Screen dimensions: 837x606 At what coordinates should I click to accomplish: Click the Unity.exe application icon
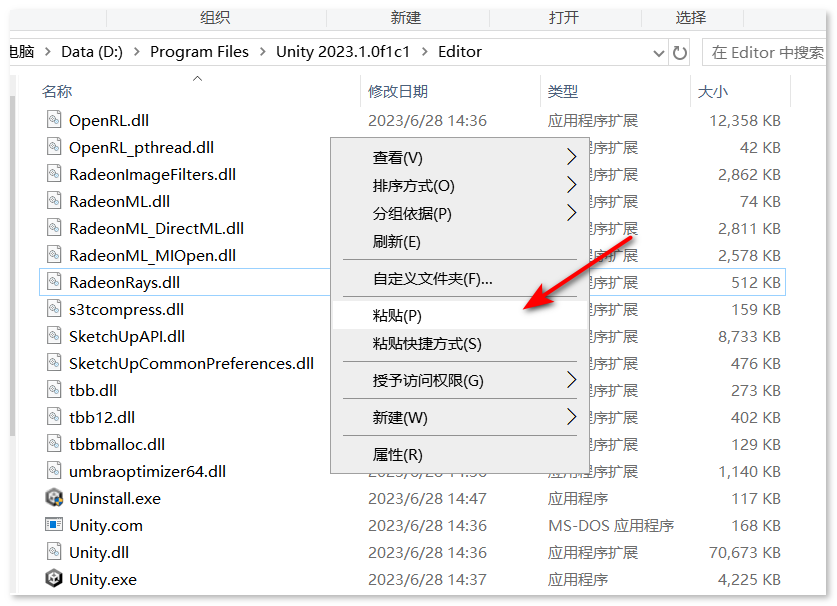[x=54, y=578]
